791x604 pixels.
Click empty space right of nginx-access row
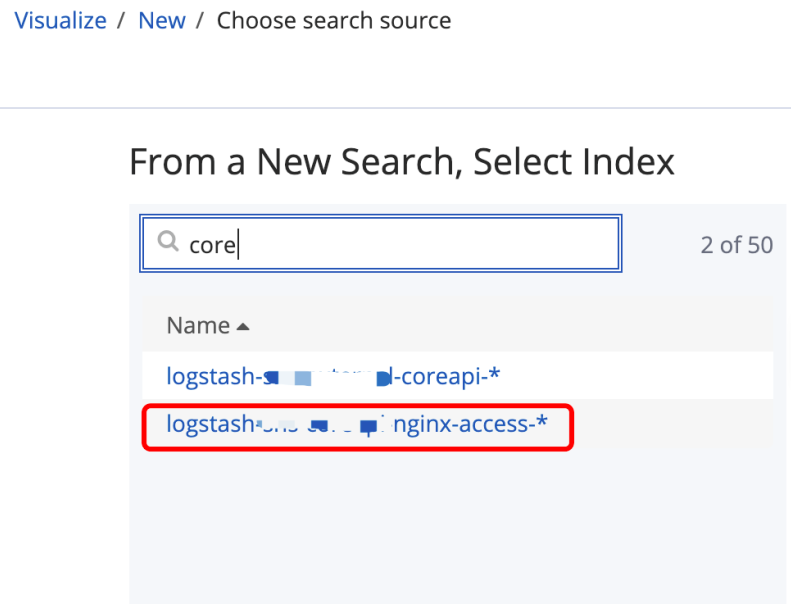click(670, 425)
